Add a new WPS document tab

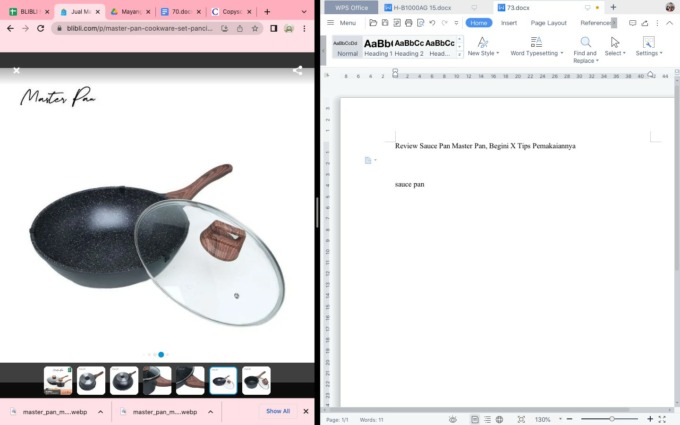pyautogui.click(x=613, y=7)
